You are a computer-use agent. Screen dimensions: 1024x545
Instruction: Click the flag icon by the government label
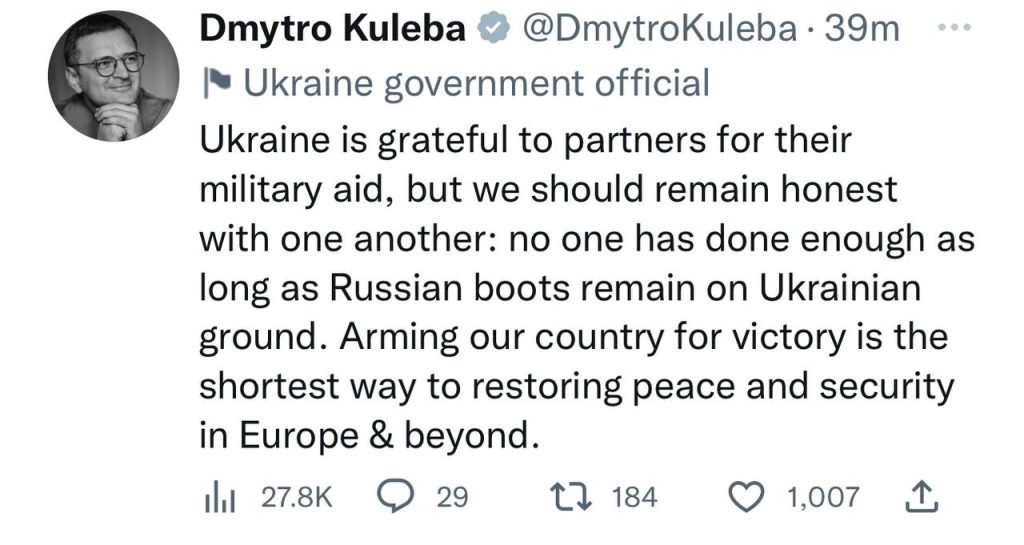[x=217, y=84]
